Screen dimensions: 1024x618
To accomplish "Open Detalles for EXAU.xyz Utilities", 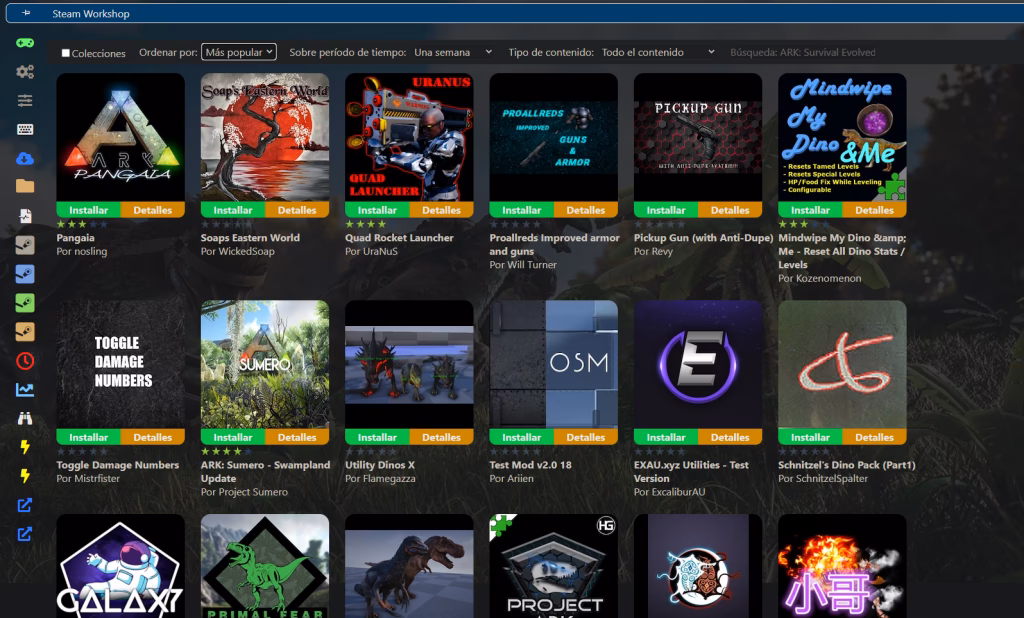I will pos(730,437).
